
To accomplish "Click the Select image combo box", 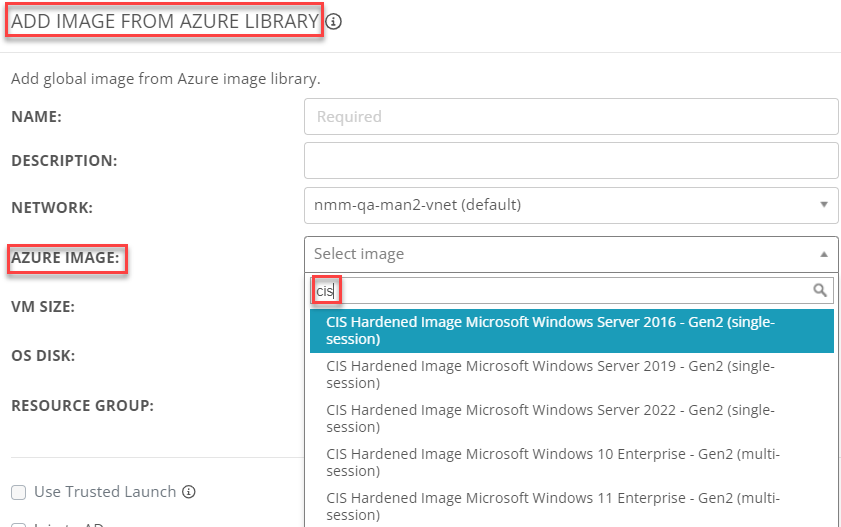I will [x=571, y=254].
